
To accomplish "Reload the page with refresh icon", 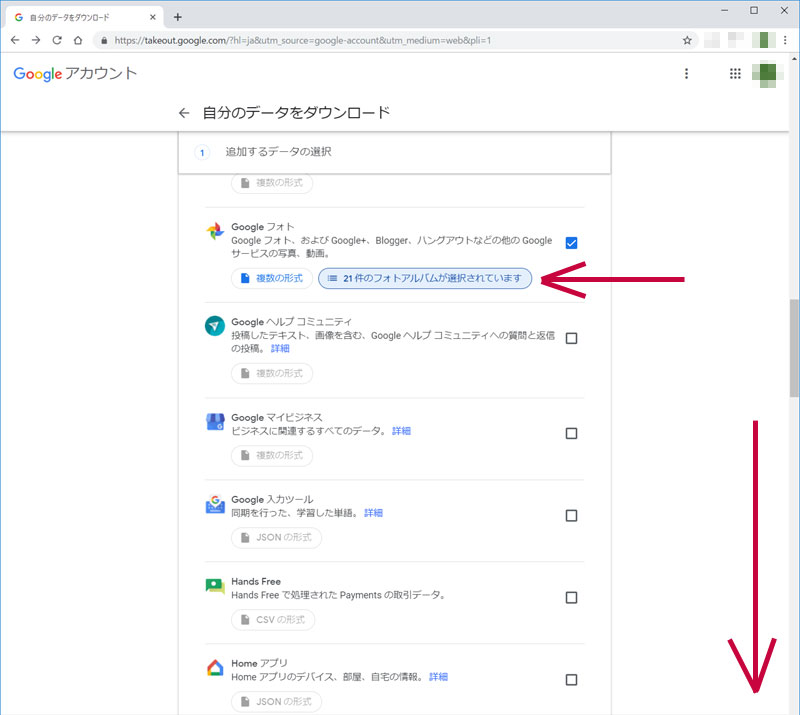I will tap(57, 40).
